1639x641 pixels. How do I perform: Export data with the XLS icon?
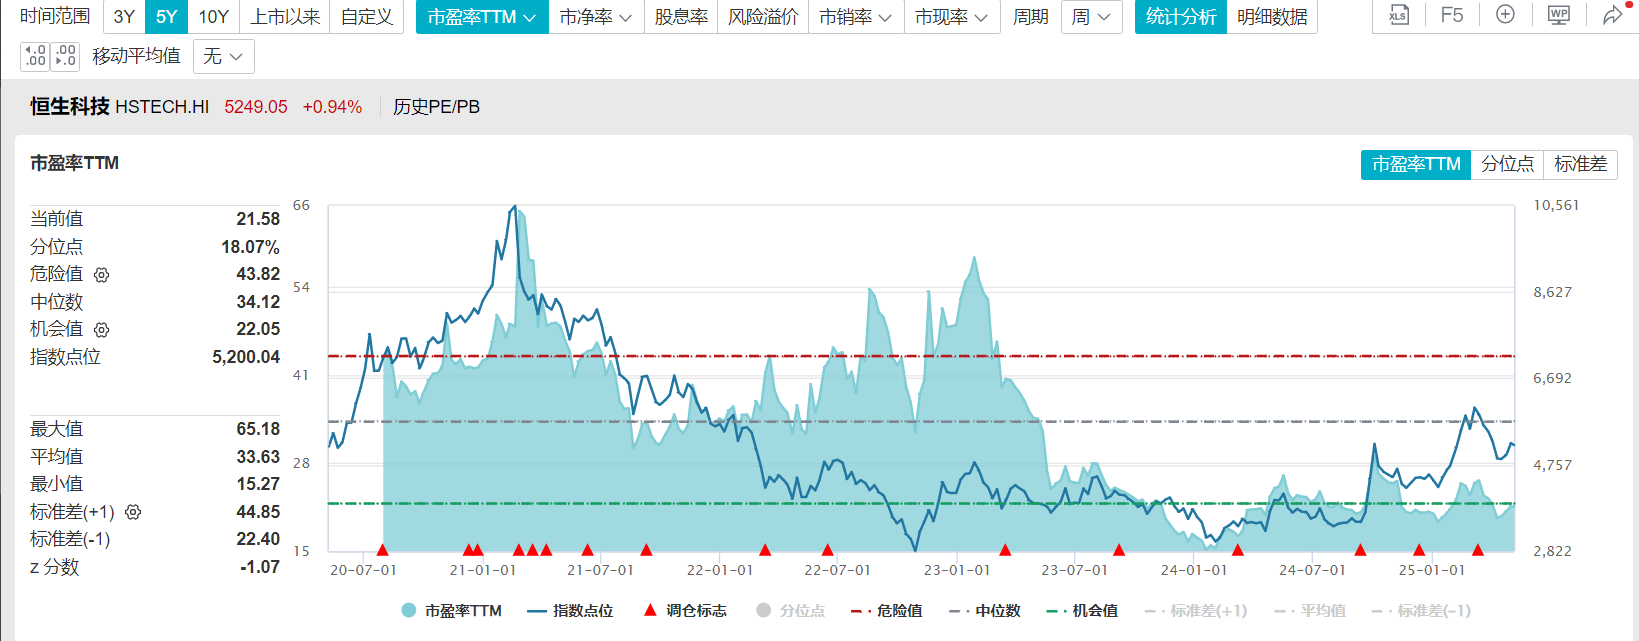[1398, 15]
